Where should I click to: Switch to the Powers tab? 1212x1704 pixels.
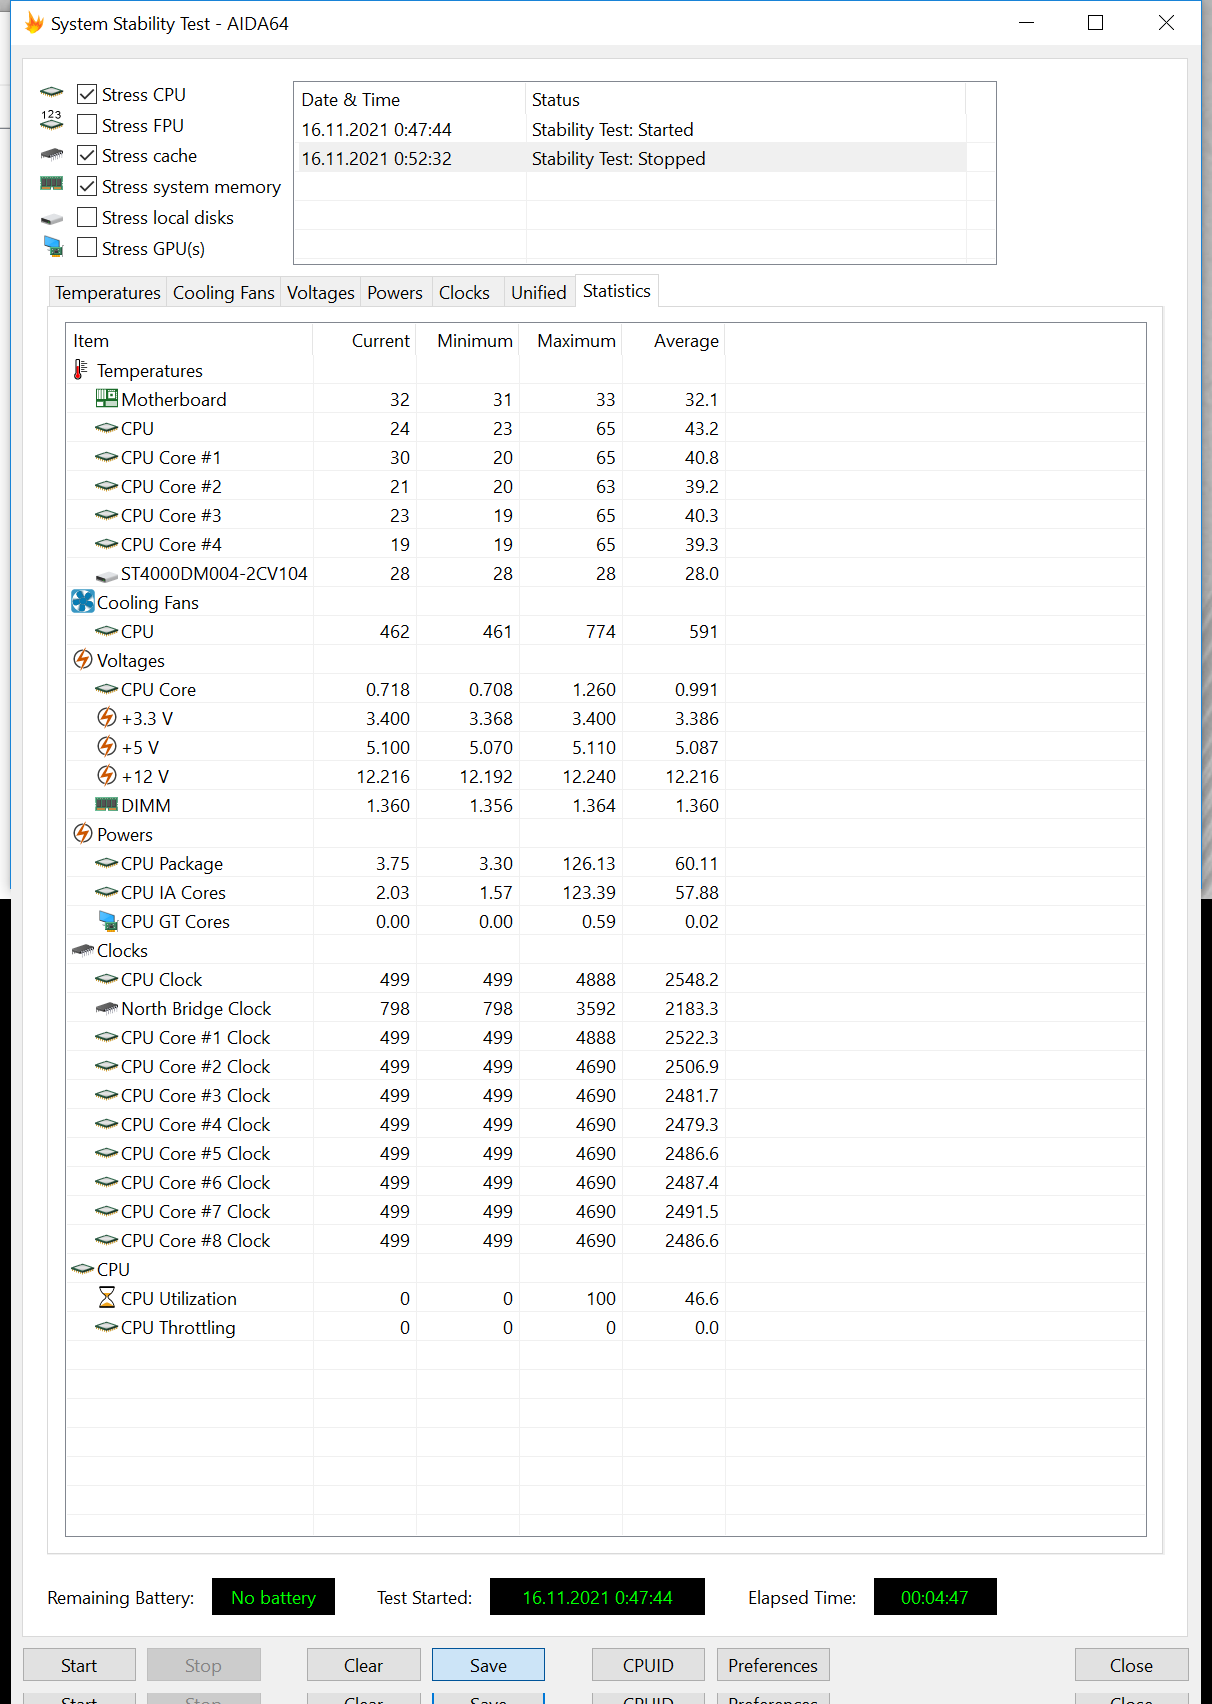[395, 292]
